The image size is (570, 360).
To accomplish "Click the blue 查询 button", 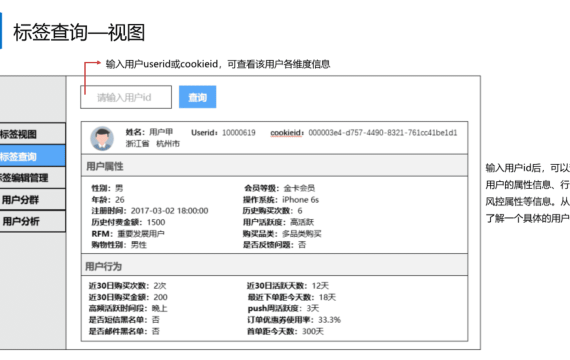I will point(197,97).
